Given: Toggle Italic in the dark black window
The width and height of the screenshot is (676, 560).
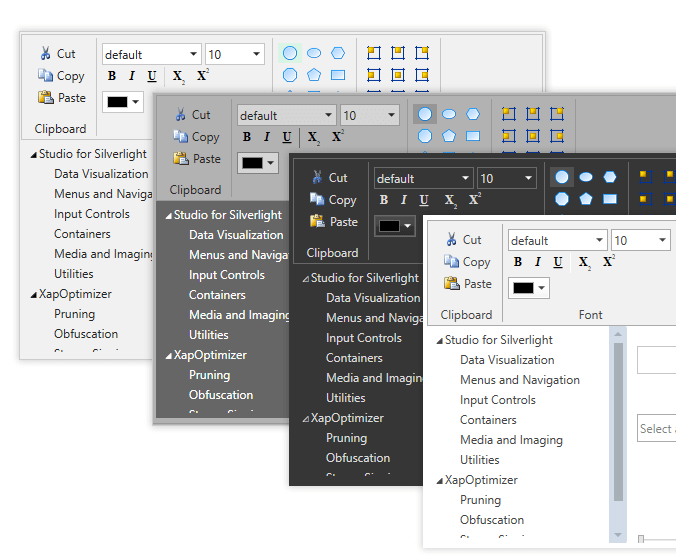Looking at the screenshot, I should click(x=403, y=200).
